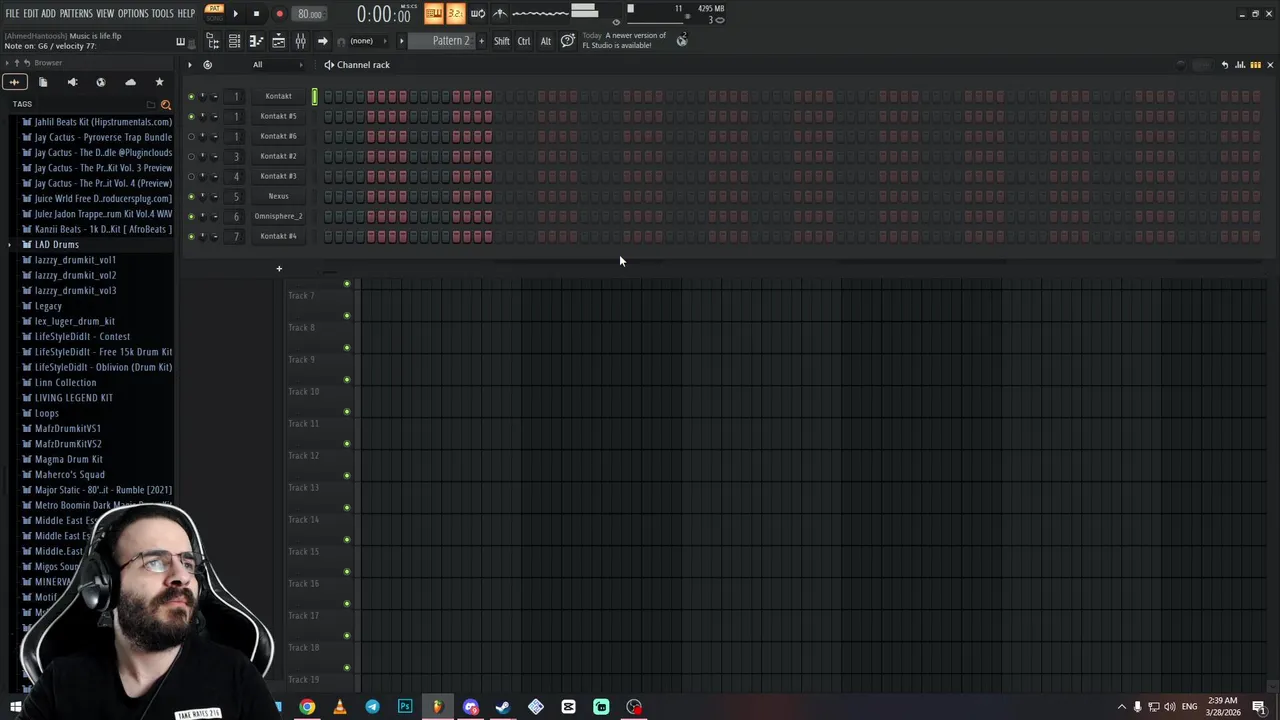Open Steam from the taskbar
This screenshot has width=1280, height=720.
pyautogui.click(x=503, y=707)
